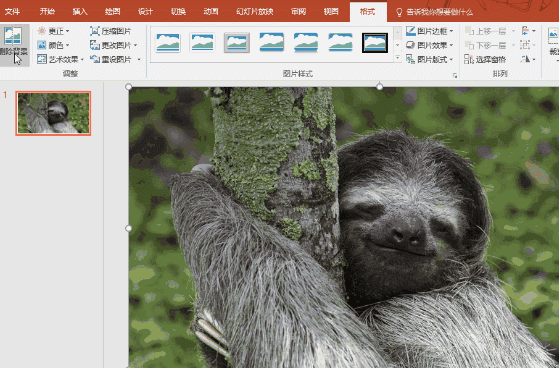Click the 删除背景 (Remove Background) button
The height and width of the screenshot is (368, 559).
click(x=14, y=44)
